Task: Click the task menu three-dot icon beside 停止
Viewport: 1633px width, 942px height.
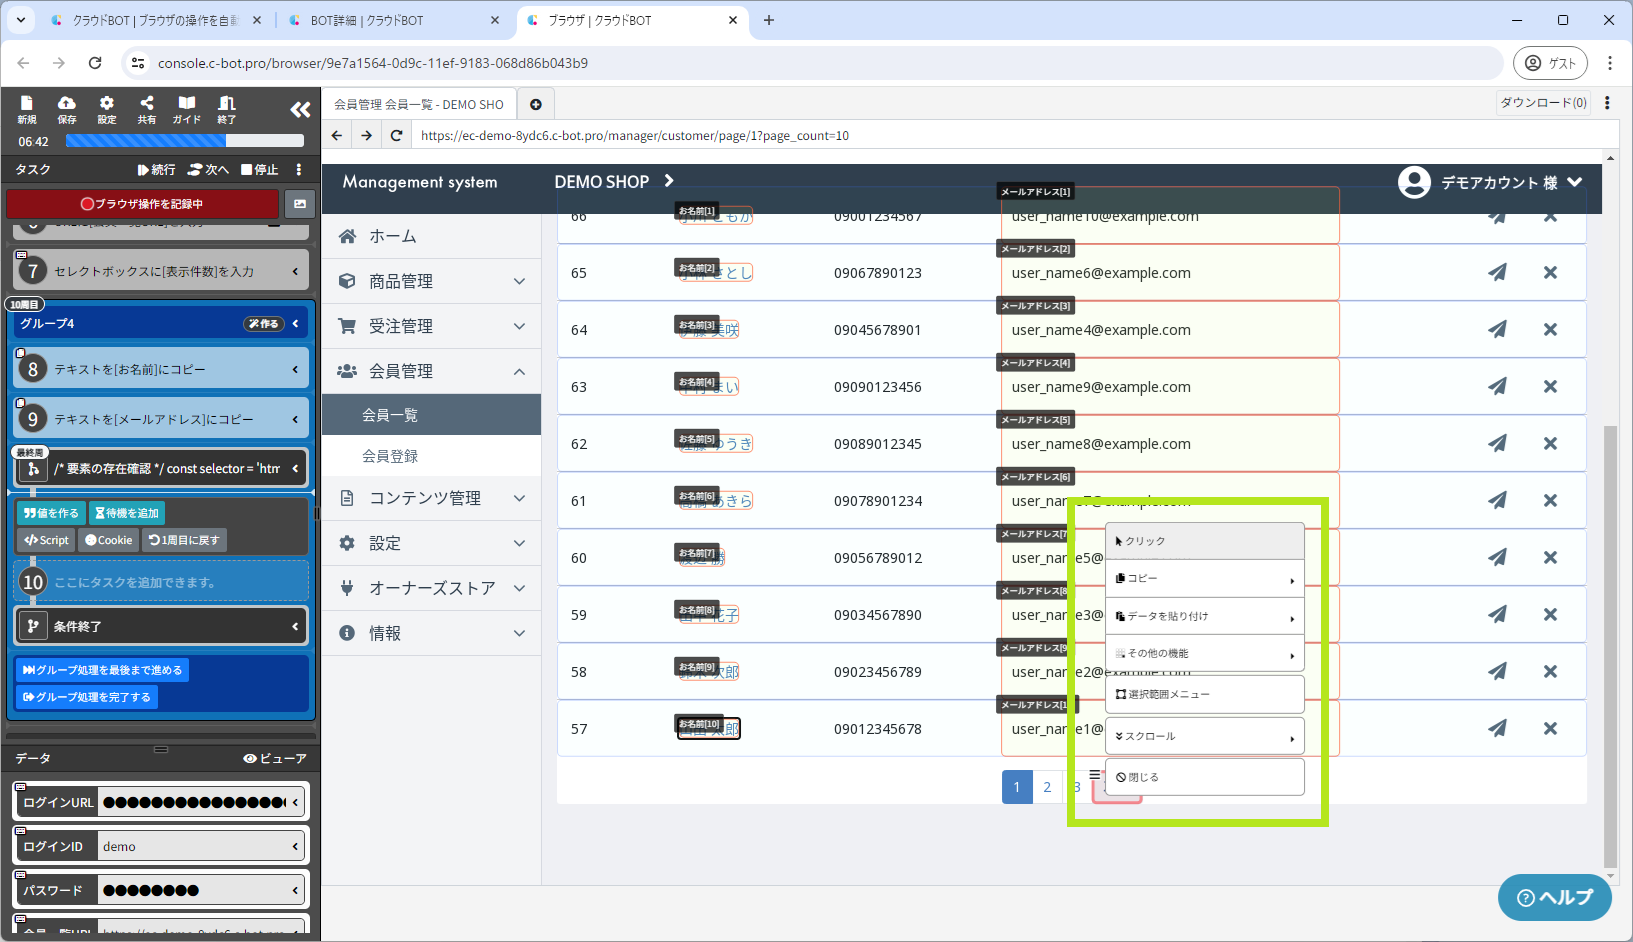Action: click(x=298, y=169)
